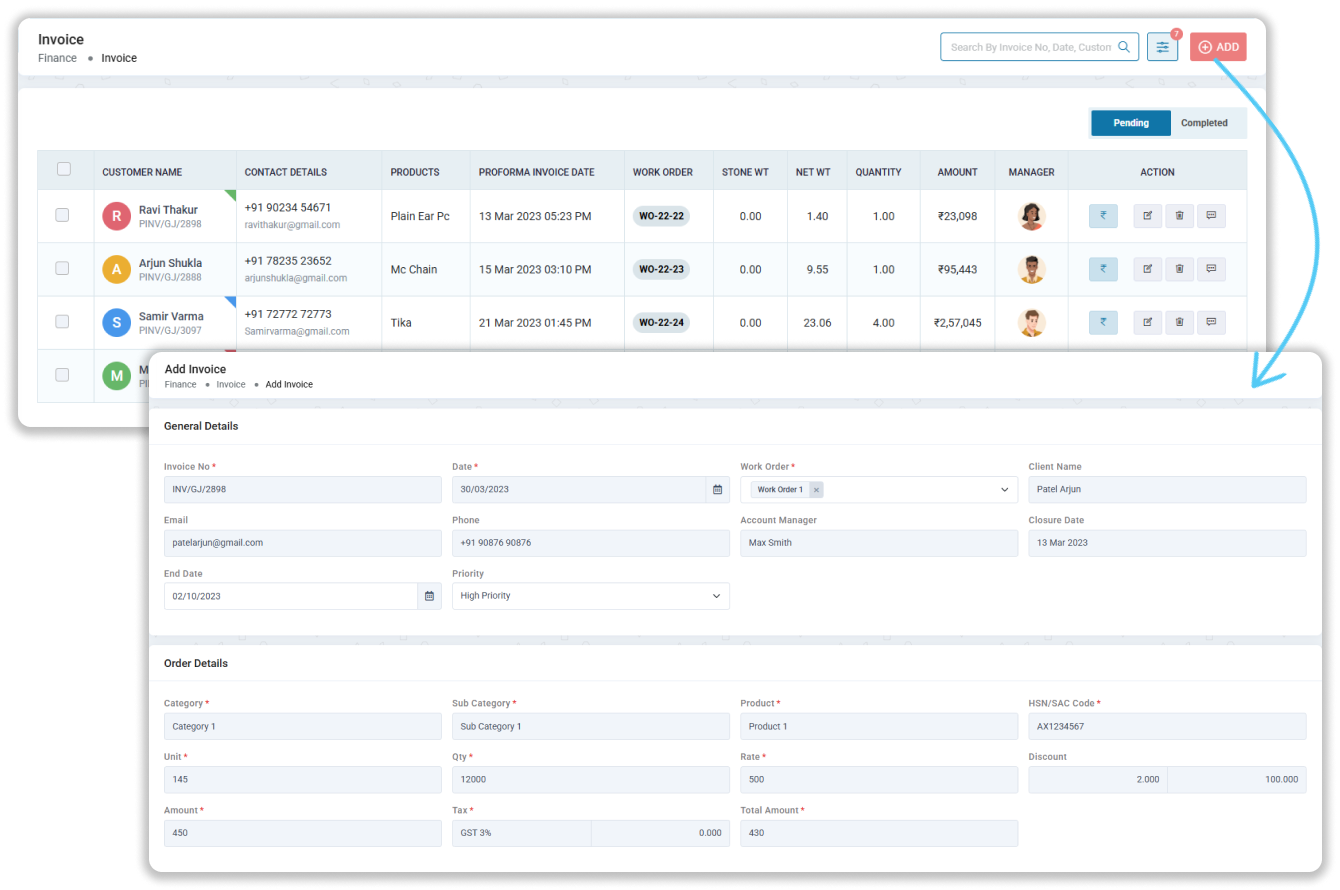Switch to the Completed tab
The height and width of the screenshot is (890, 1340).
(x=1205, y=122)
